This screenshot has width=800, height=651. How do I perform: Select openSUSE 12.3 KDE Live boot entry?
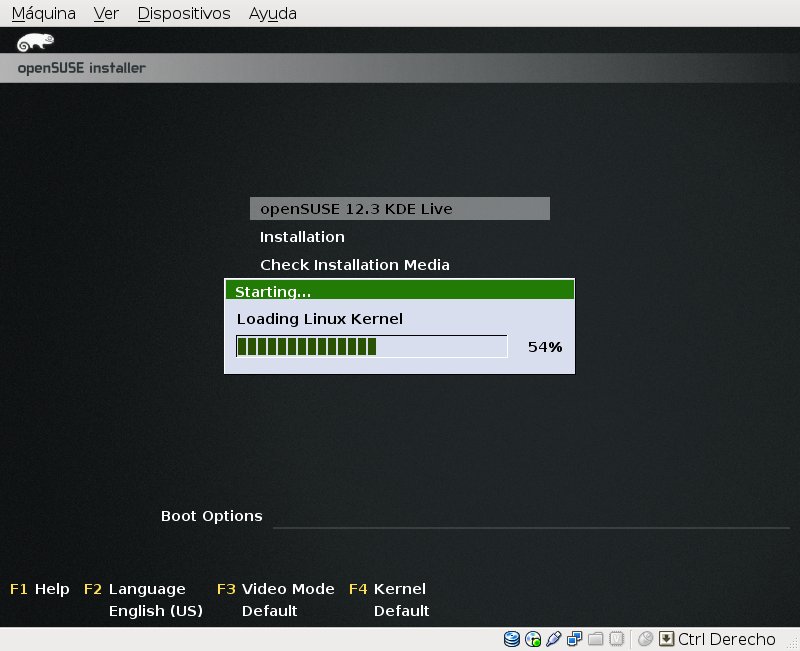click(x=400, y=209)
